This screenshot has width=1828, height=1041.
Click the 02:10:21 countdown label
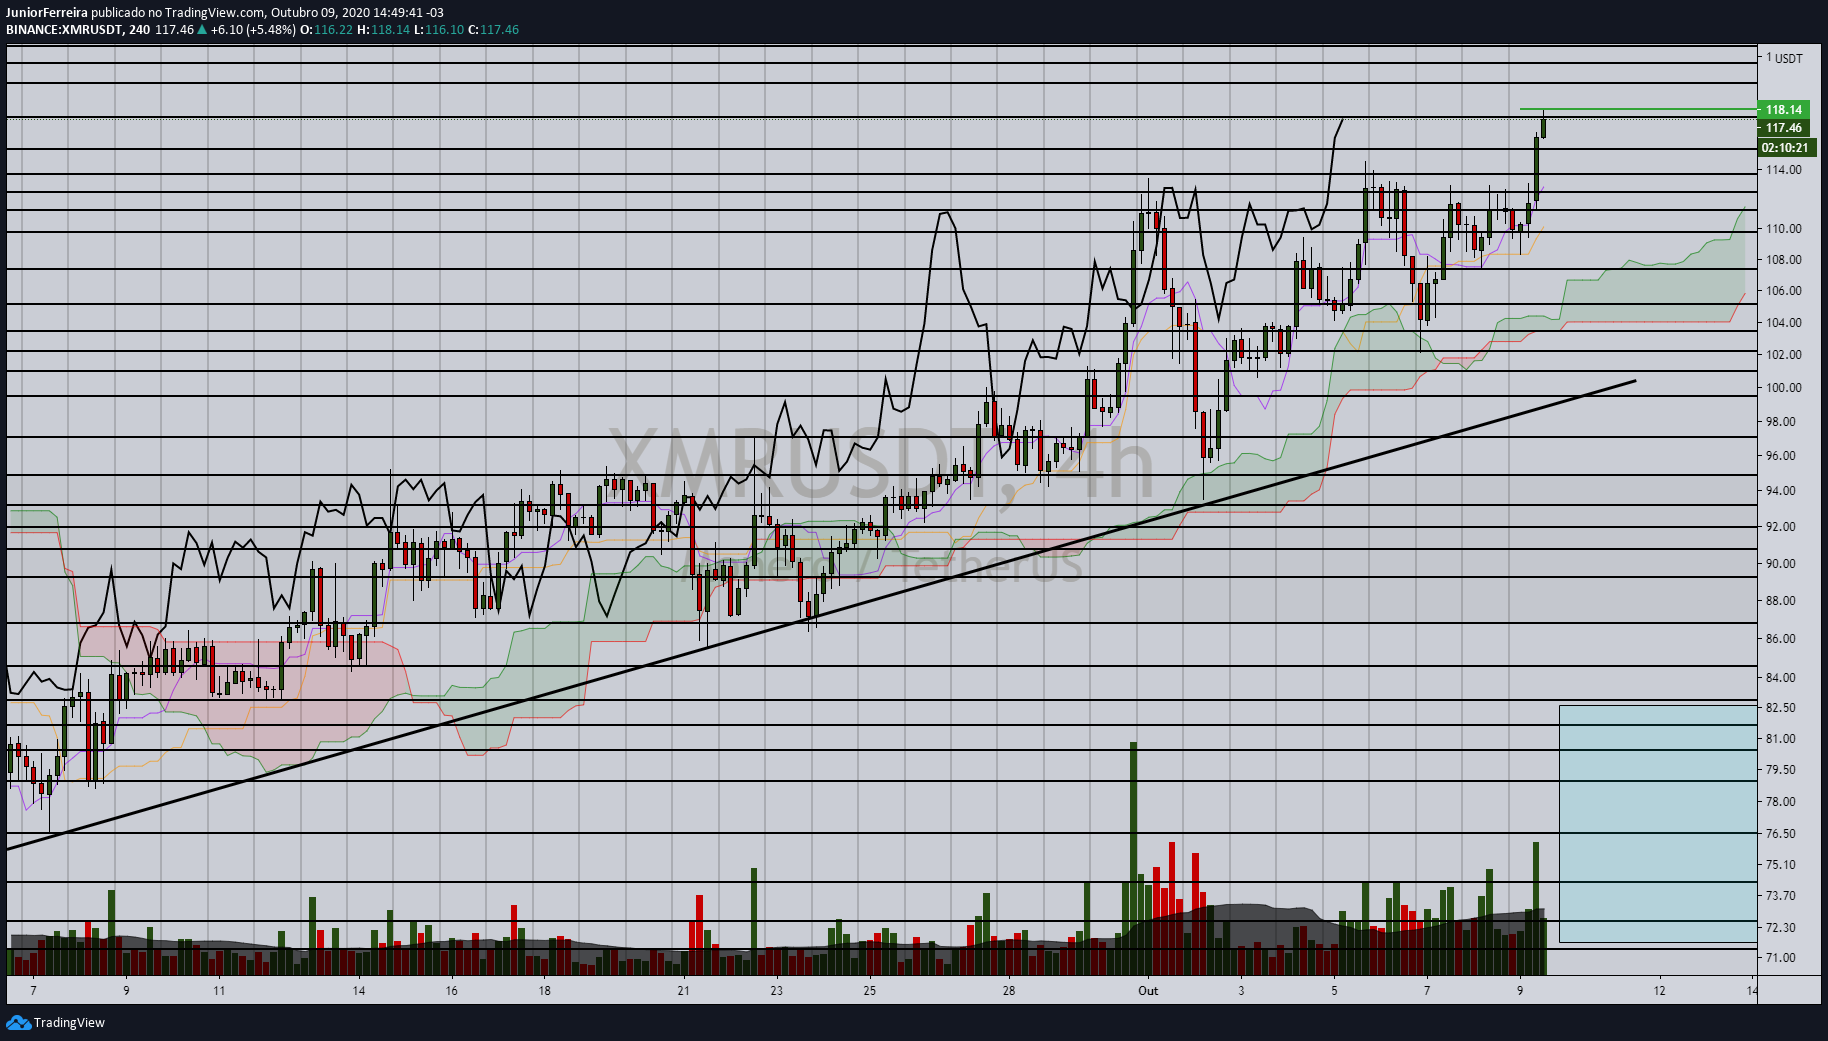click(1786, 148)
